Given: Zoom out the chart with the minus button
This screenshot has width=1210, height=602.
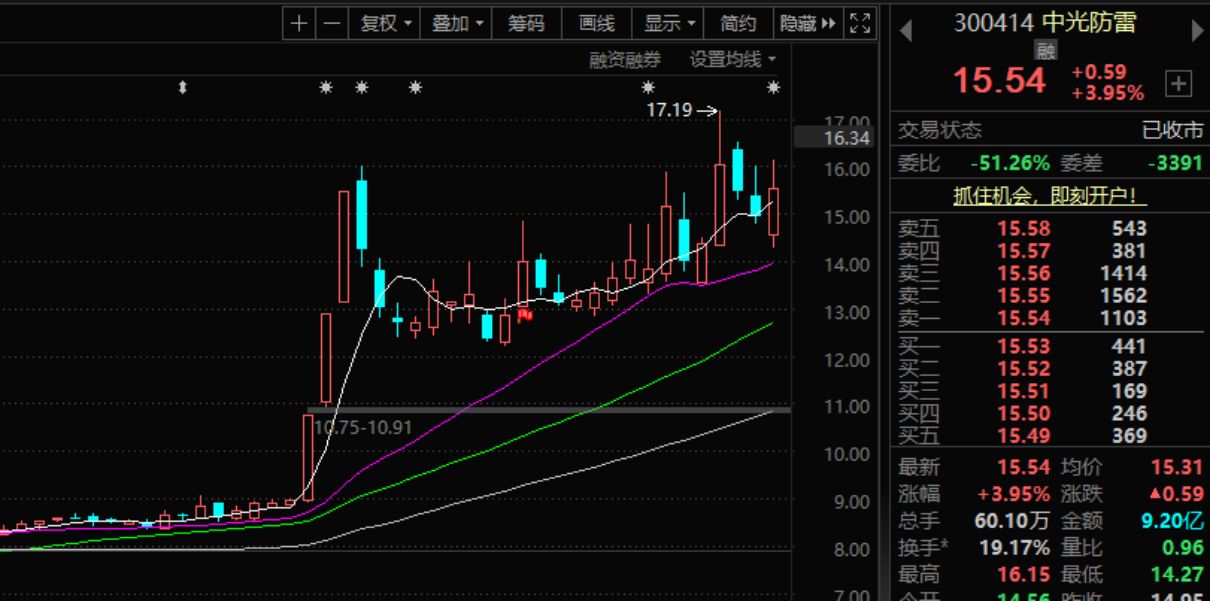Looking at the screenshot, I should 332,24.
